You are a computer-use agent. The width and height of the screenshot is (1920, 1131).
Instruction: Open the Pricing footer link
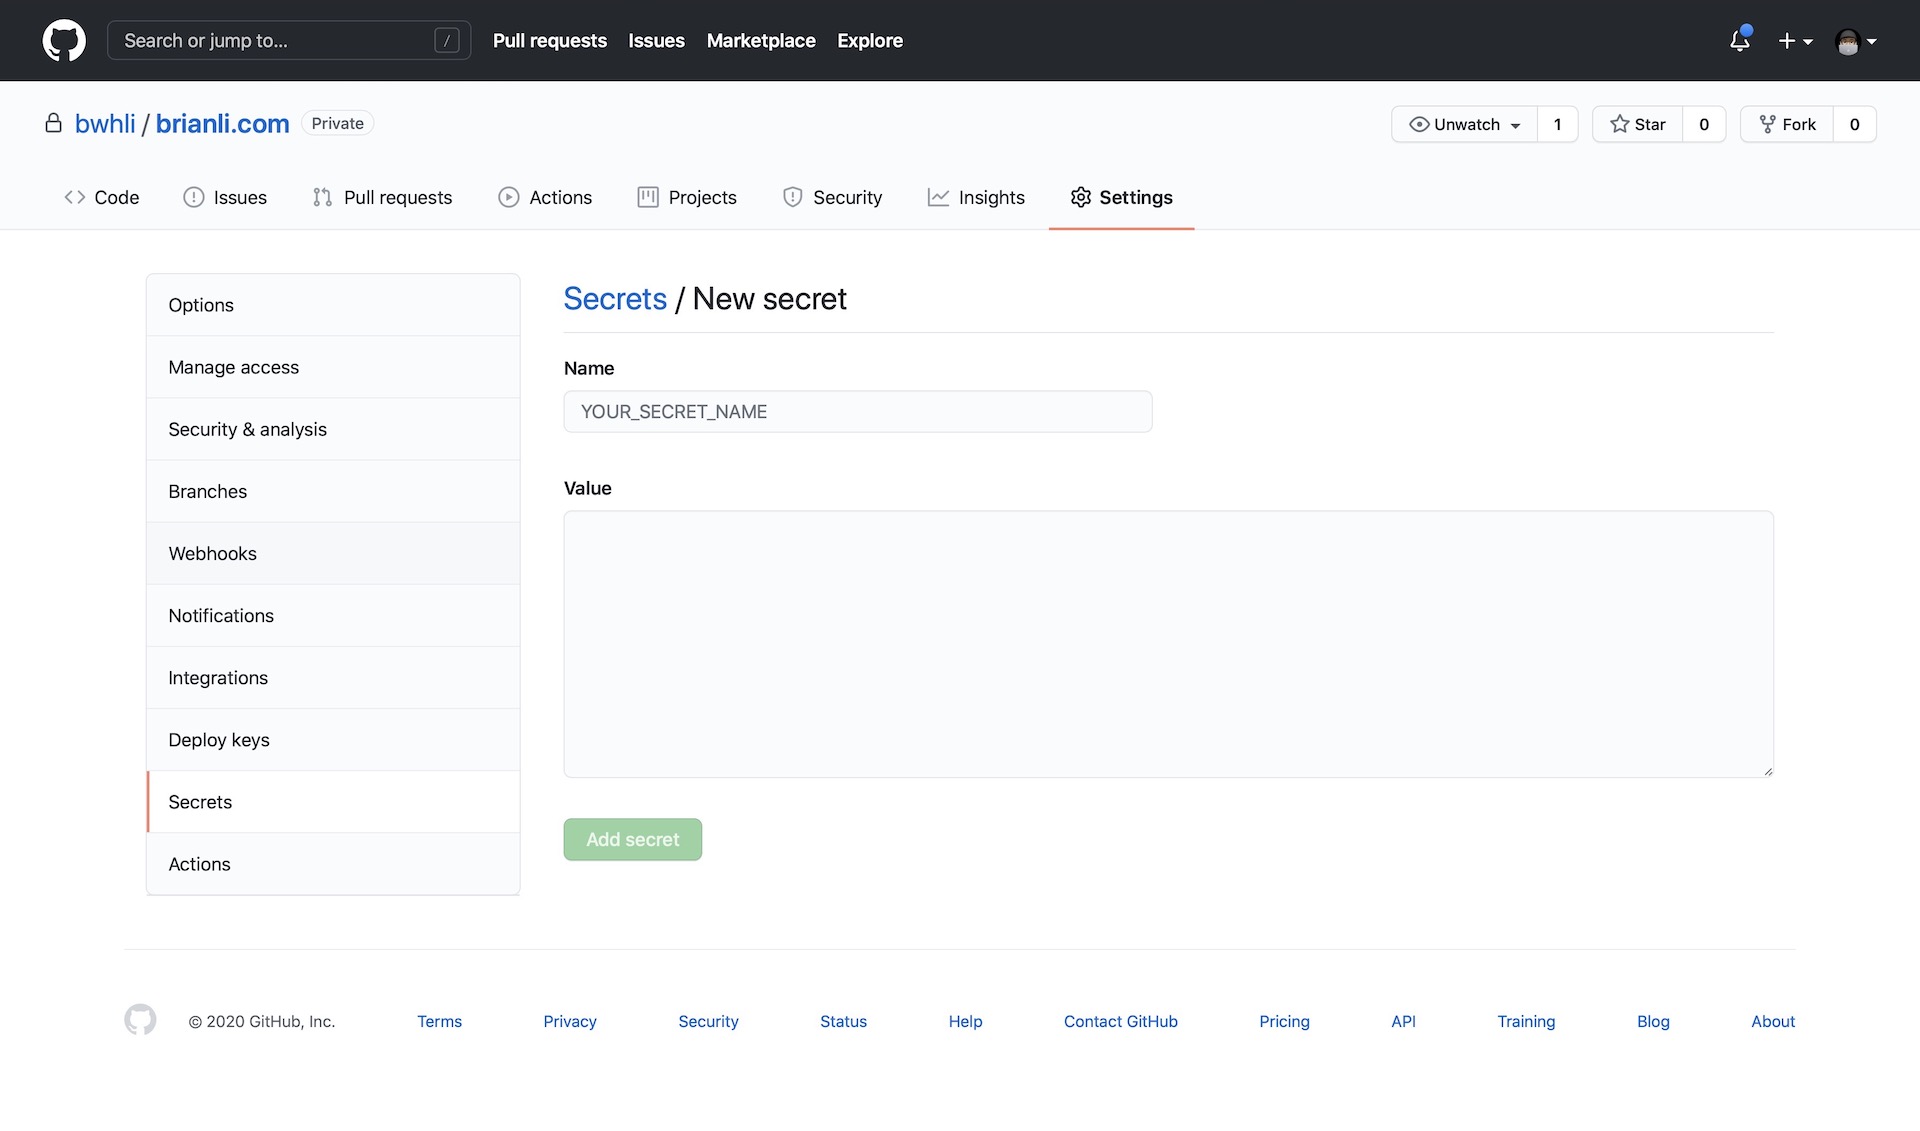[x=1284, y=1021]
